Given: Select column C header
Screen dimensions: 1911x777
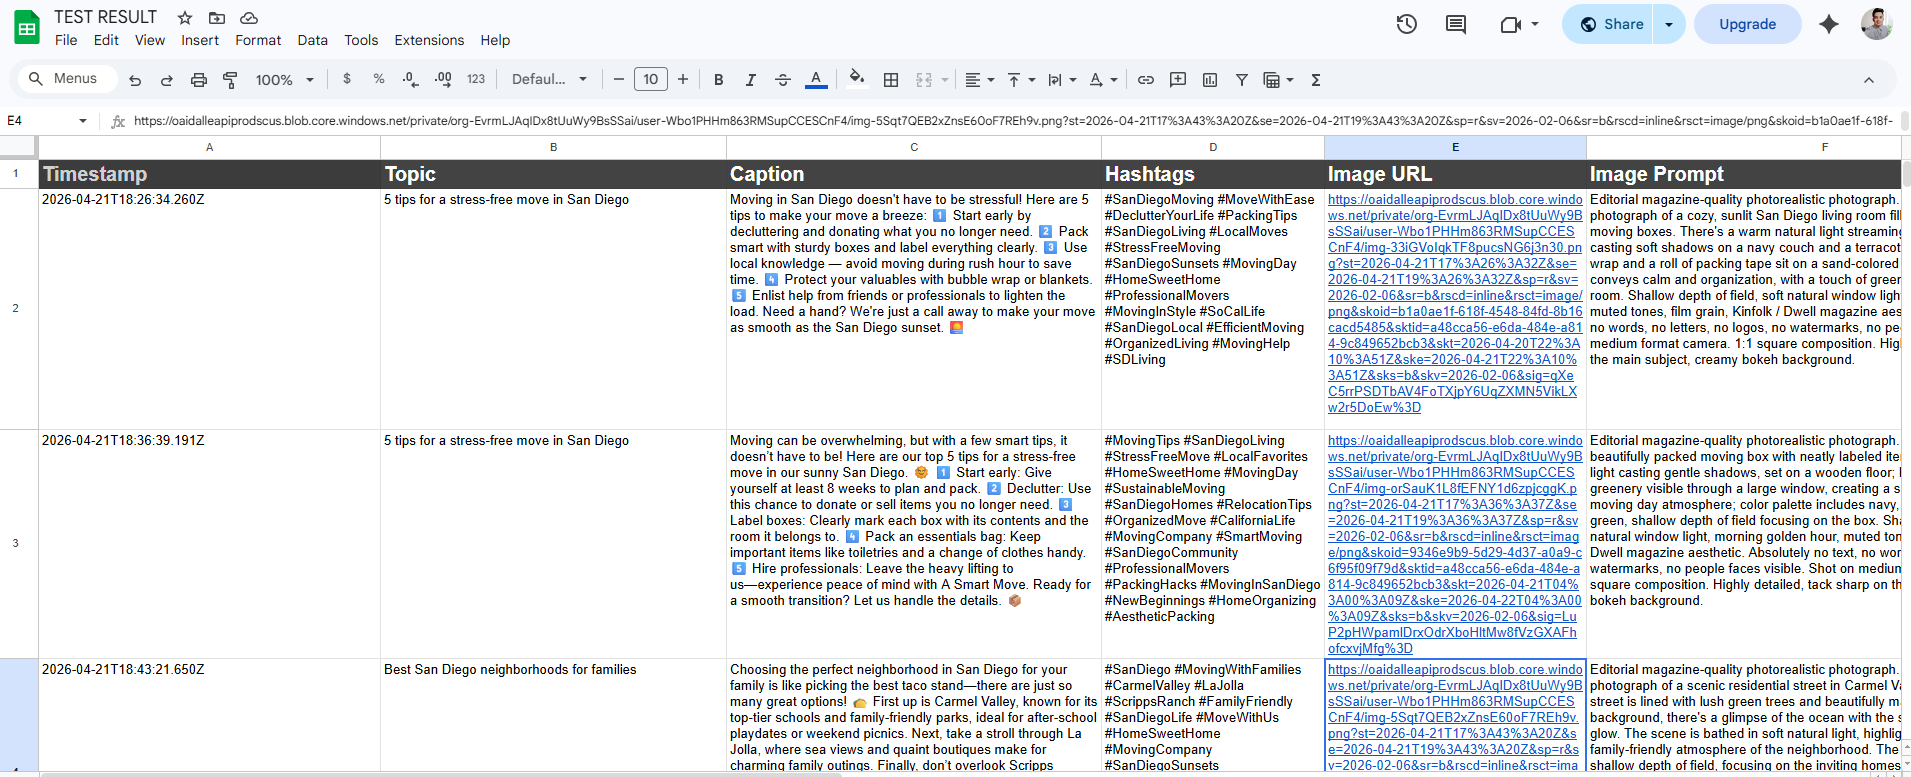Looking at the screenshot, I should (914, 147).
